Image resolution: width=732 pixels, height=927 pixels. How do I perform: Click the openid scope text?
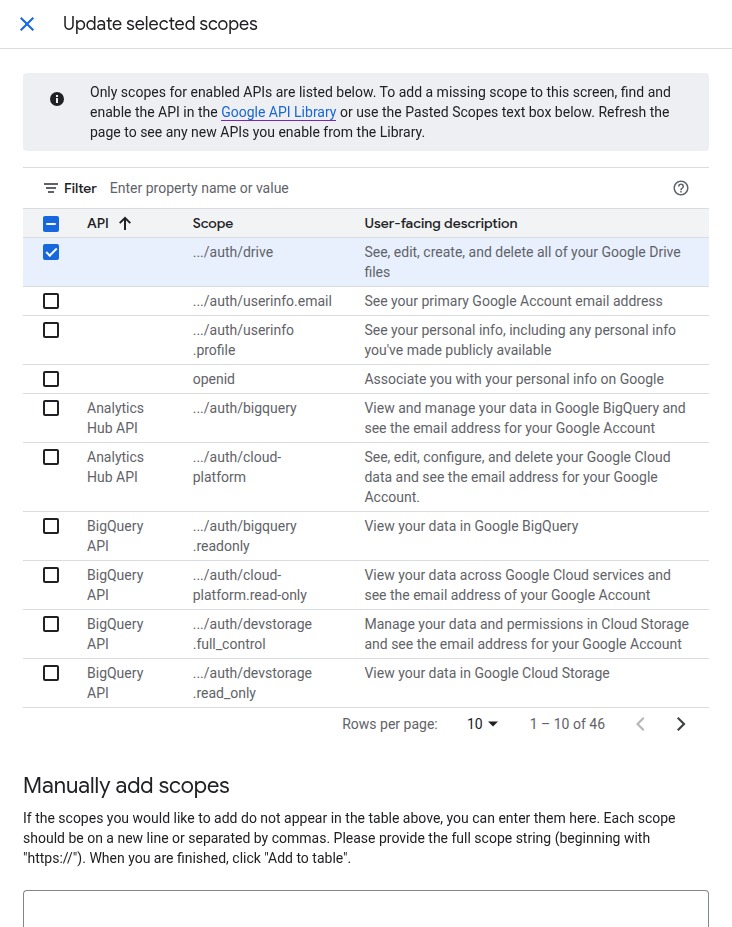(213, 379)
